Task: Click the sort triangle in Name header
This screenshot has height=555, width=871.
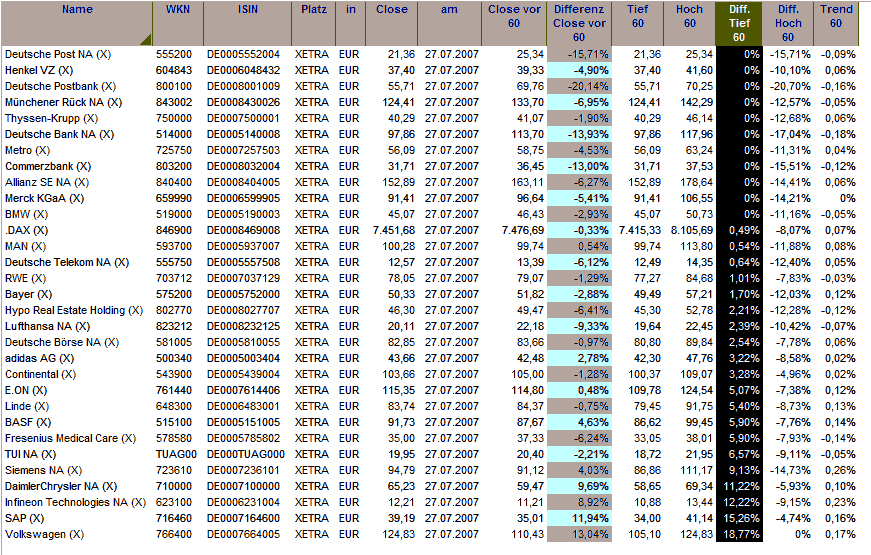Action: coord(146,39)
